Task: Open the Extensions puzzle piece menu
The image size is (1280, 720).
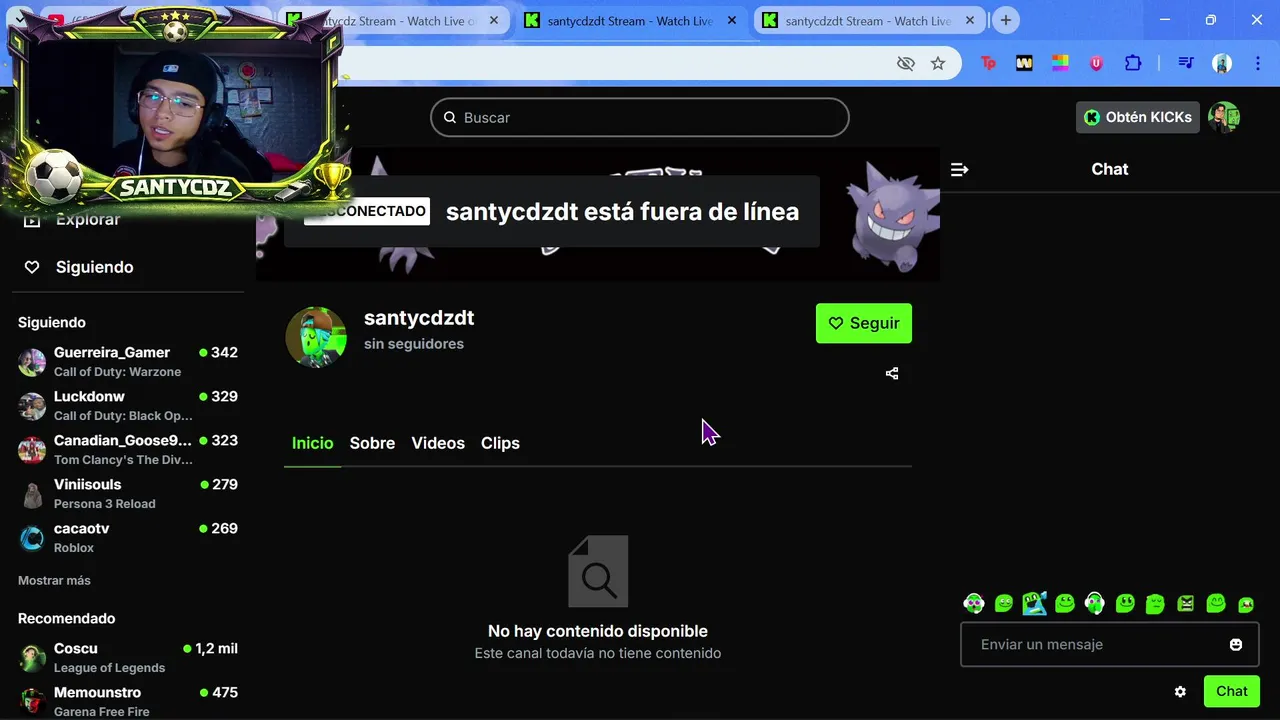Action: click(x=1133, y=63)
